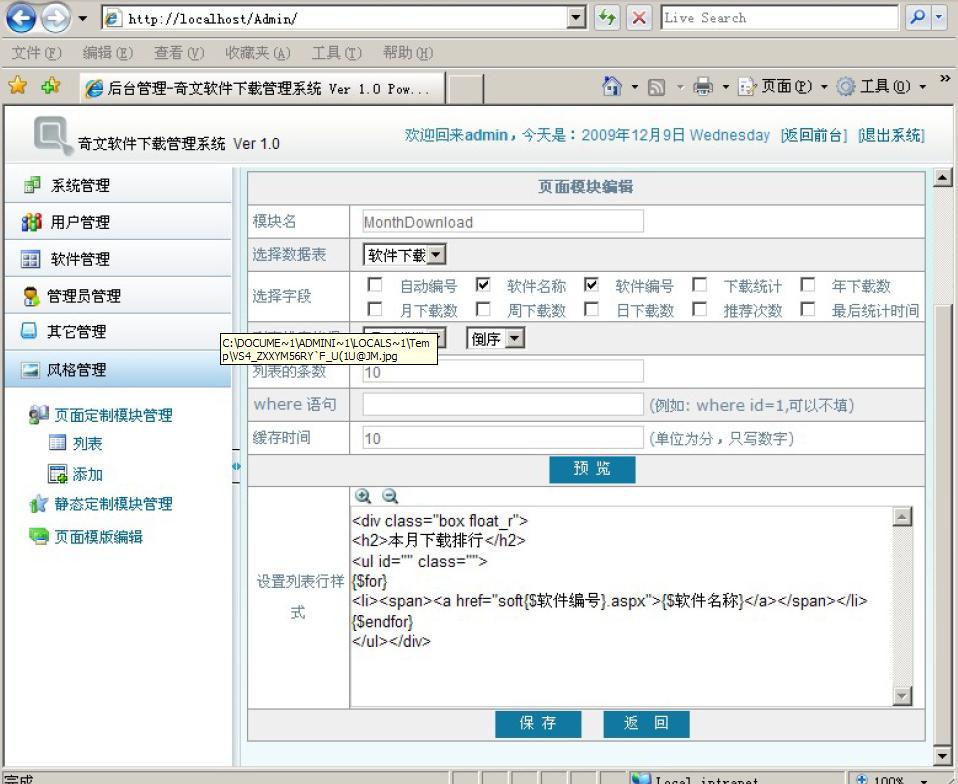Image resolution: width=958 pixels, height=784 pixels.
Task: Check the 下载统计 checkbox
Action: point(700,285)
